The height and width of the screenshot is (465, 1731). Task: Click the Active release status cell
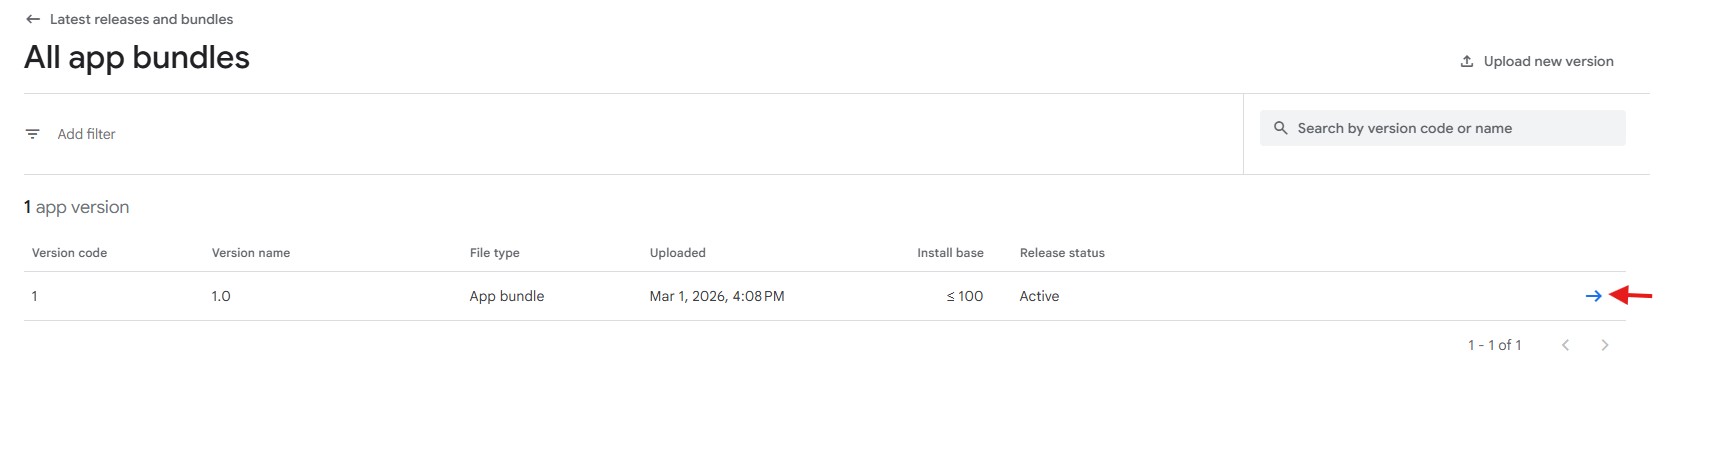point(1039,296)
